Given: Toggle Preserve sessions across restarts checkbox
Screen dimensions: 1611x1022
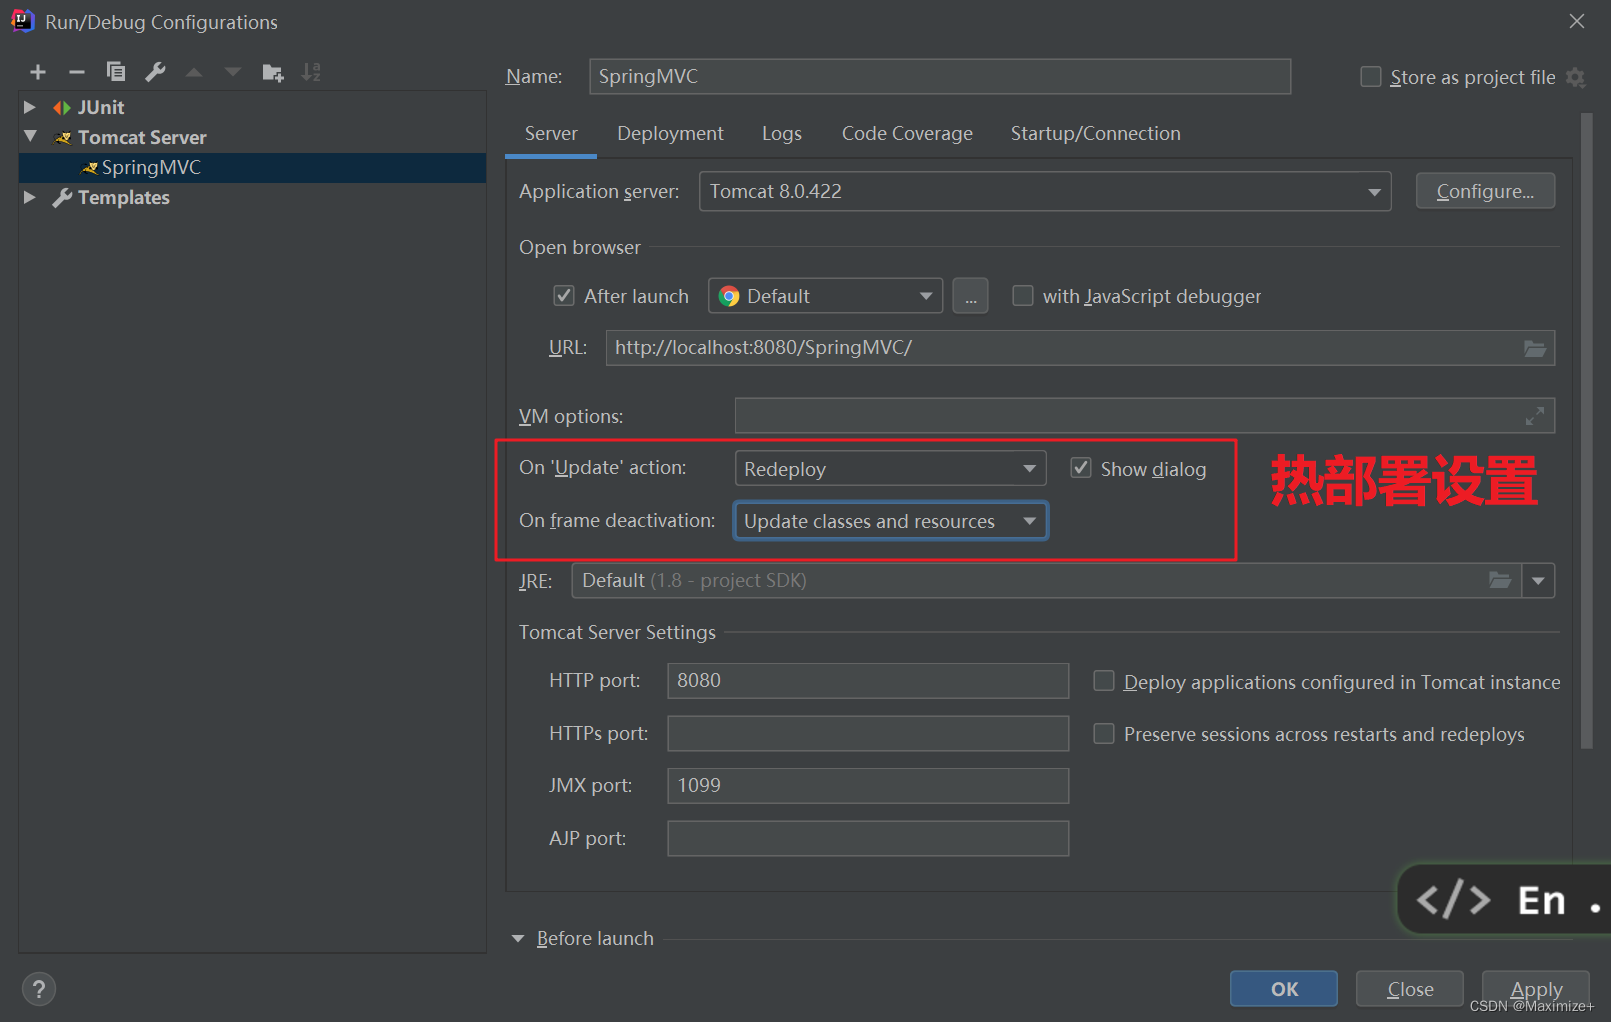Looking at the screenshot, I should click(1104, 734).
